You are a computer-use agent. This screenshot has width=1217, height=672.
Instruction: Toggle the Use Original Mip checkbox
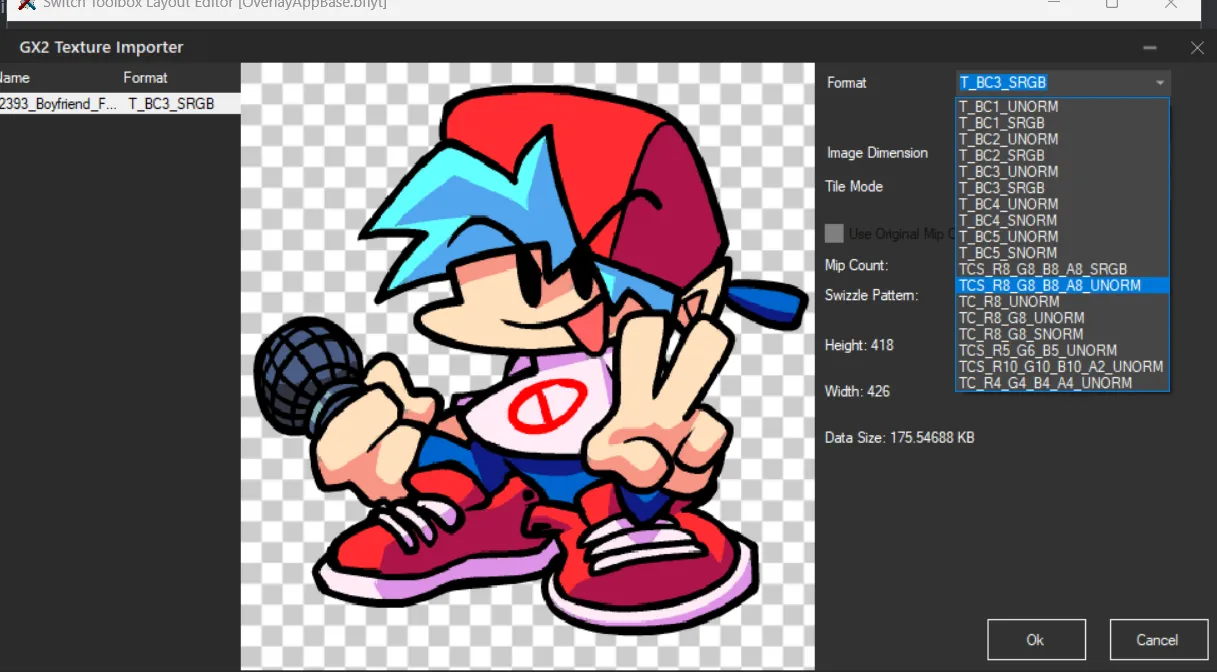(x=834, y=233)
